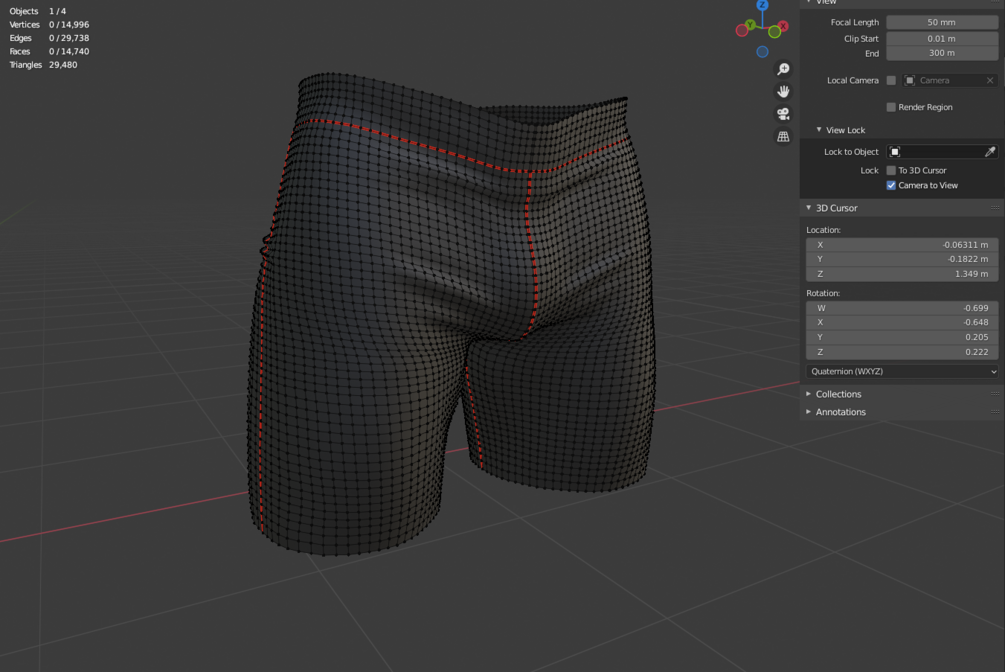Toggle camera view with camera icon
The width and height of the screenshot is (1005, 672).
coord(783,114)
